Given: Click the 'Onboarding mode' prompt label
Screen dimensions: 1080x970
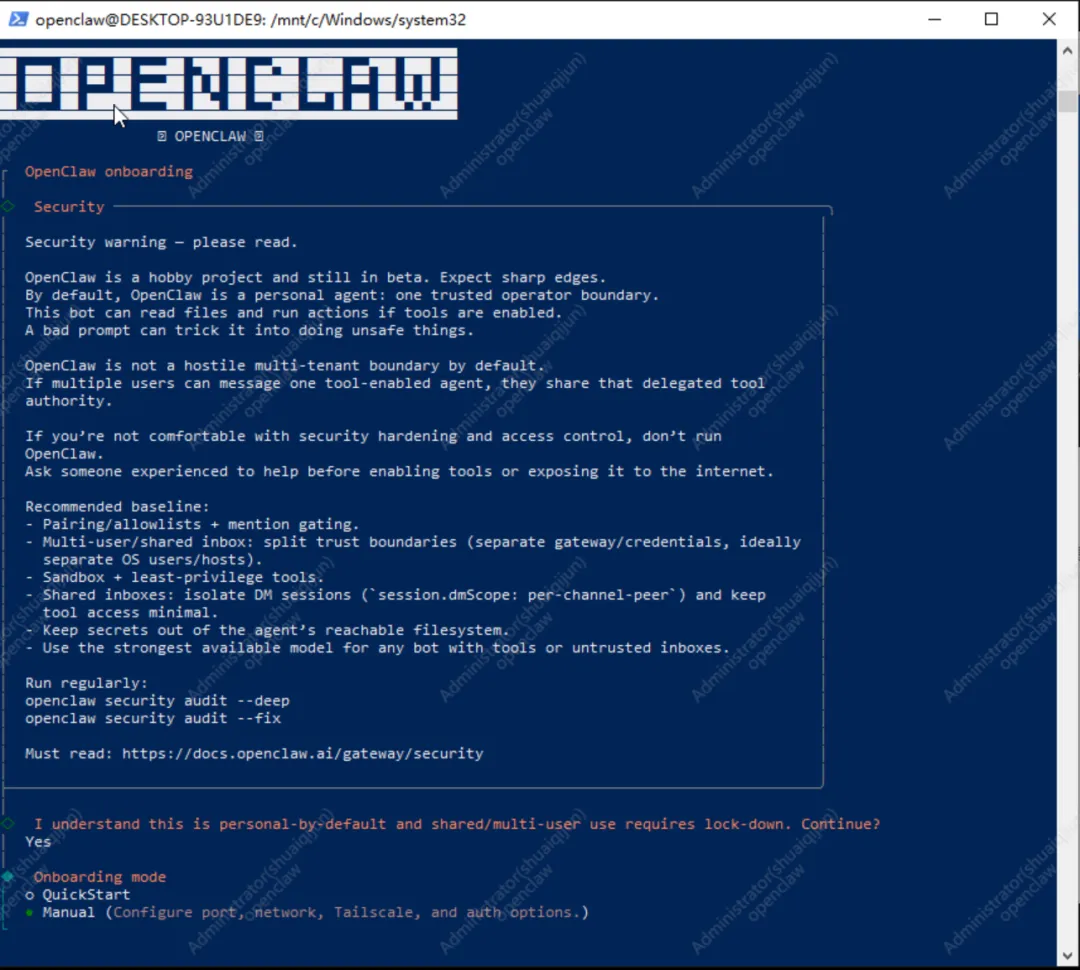Looking at the screenshot, I should (x=100, y=876).
